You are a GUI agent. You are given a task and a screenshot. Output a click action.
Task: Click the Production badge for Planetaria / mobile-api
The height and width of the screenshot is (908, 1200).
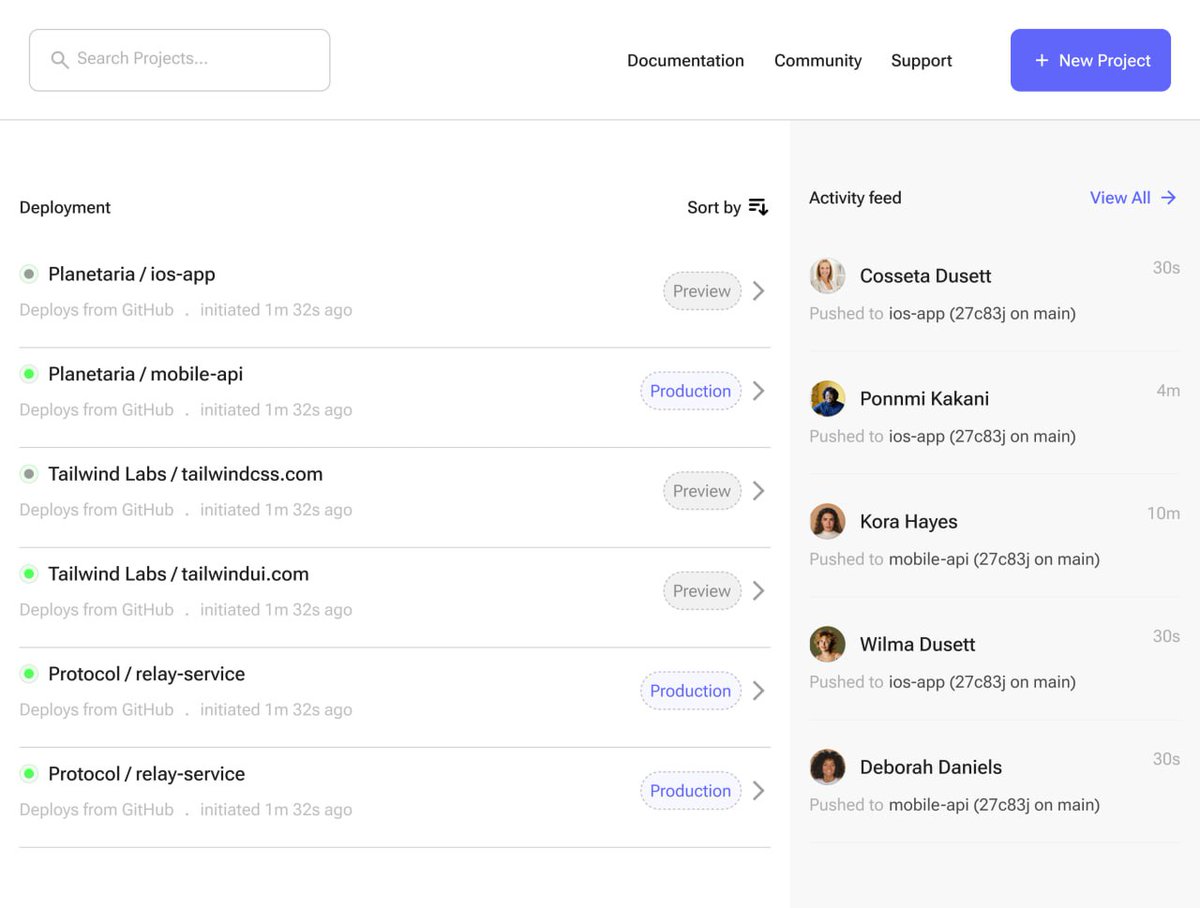pyautogui.click(x=690, y=391)
